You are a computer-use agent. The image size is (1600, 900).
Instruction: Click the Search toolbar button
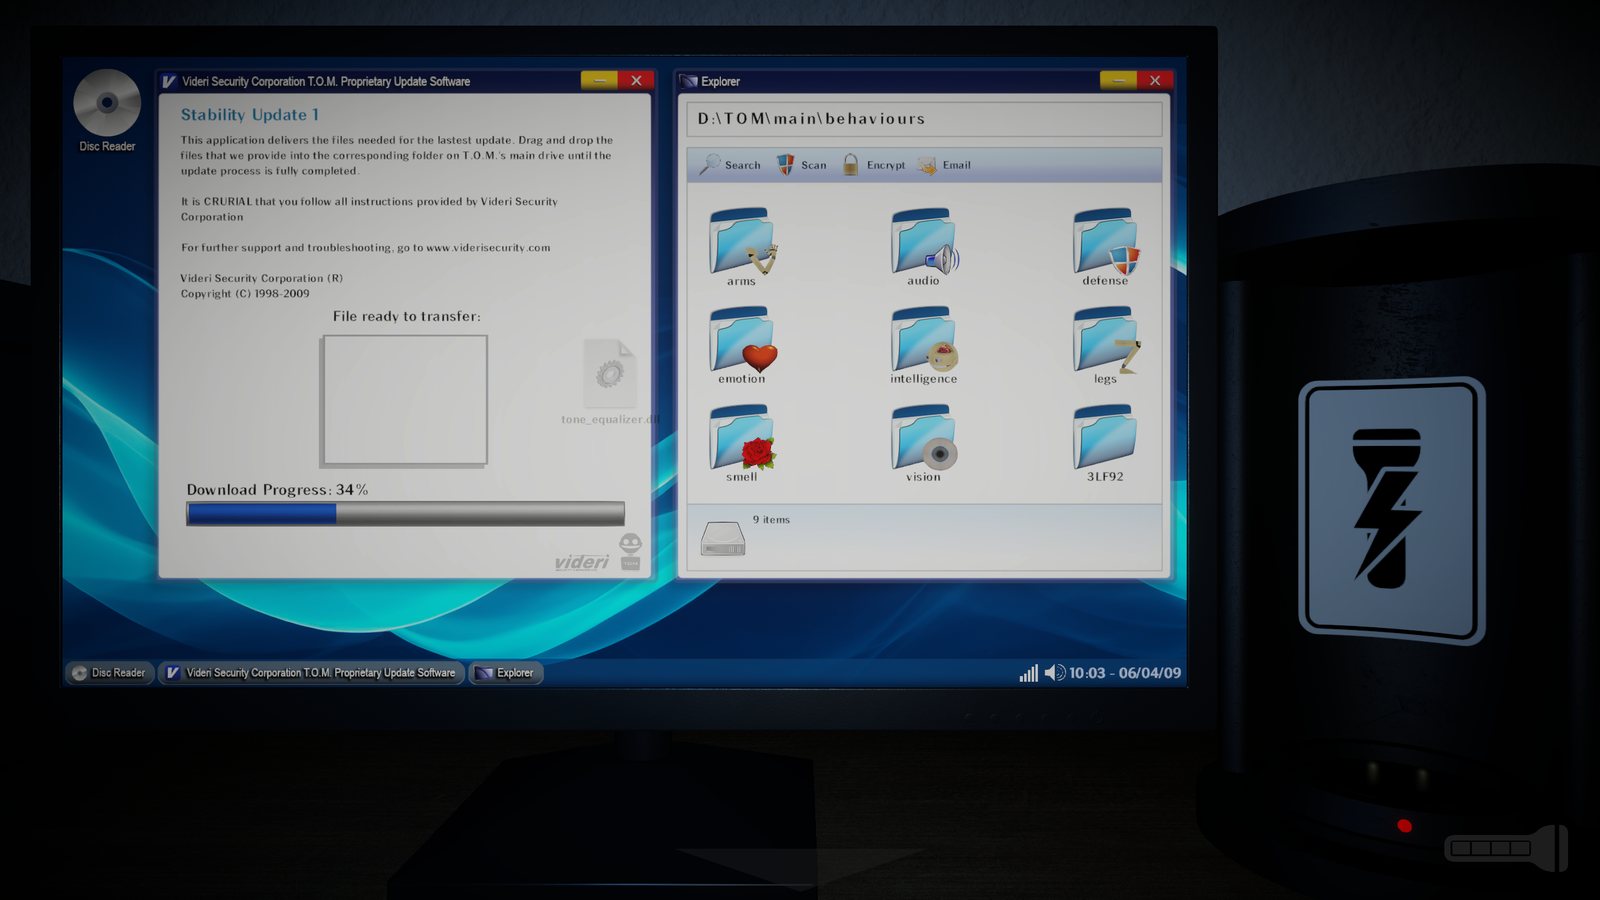point(730,165)
